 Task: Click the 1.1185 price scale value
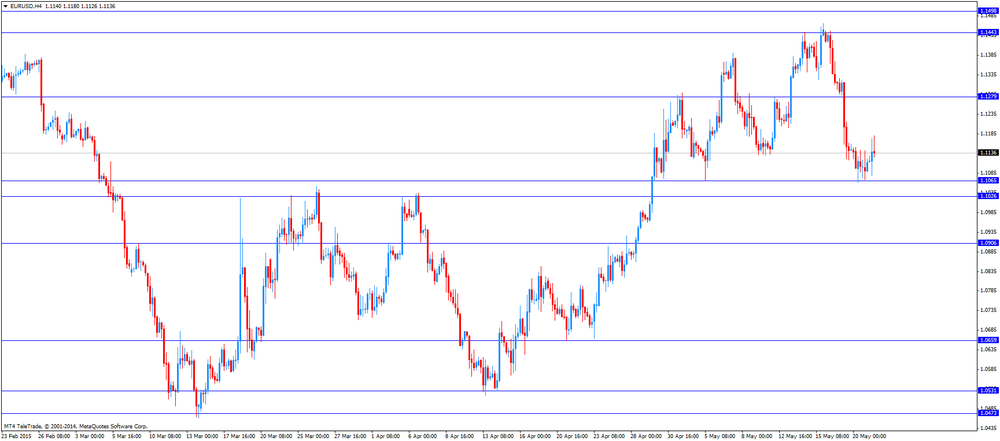click(989, 133)
